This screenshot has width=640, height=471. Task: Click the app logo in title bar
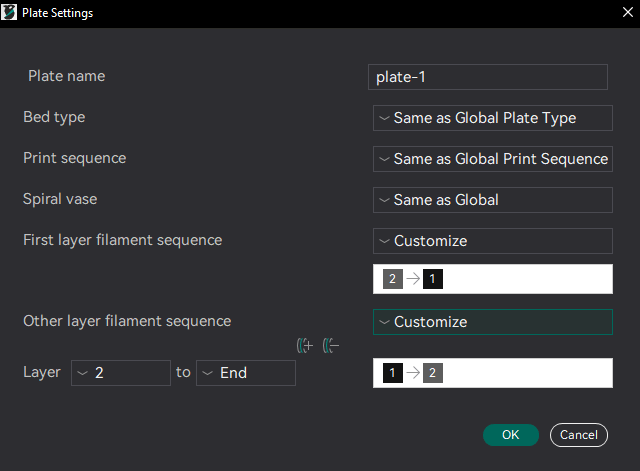click(11, 12)
